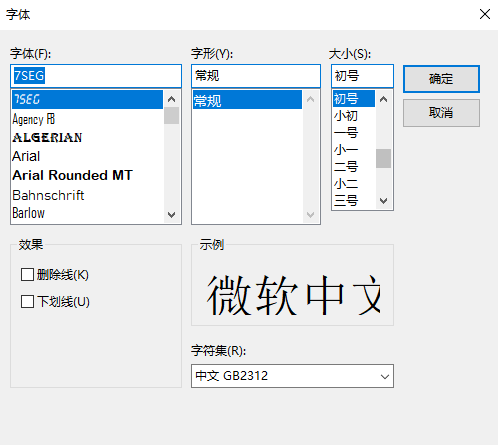Close the 字体 dialog window
This screenshot has width=498, height=445.
coord(485,14)
